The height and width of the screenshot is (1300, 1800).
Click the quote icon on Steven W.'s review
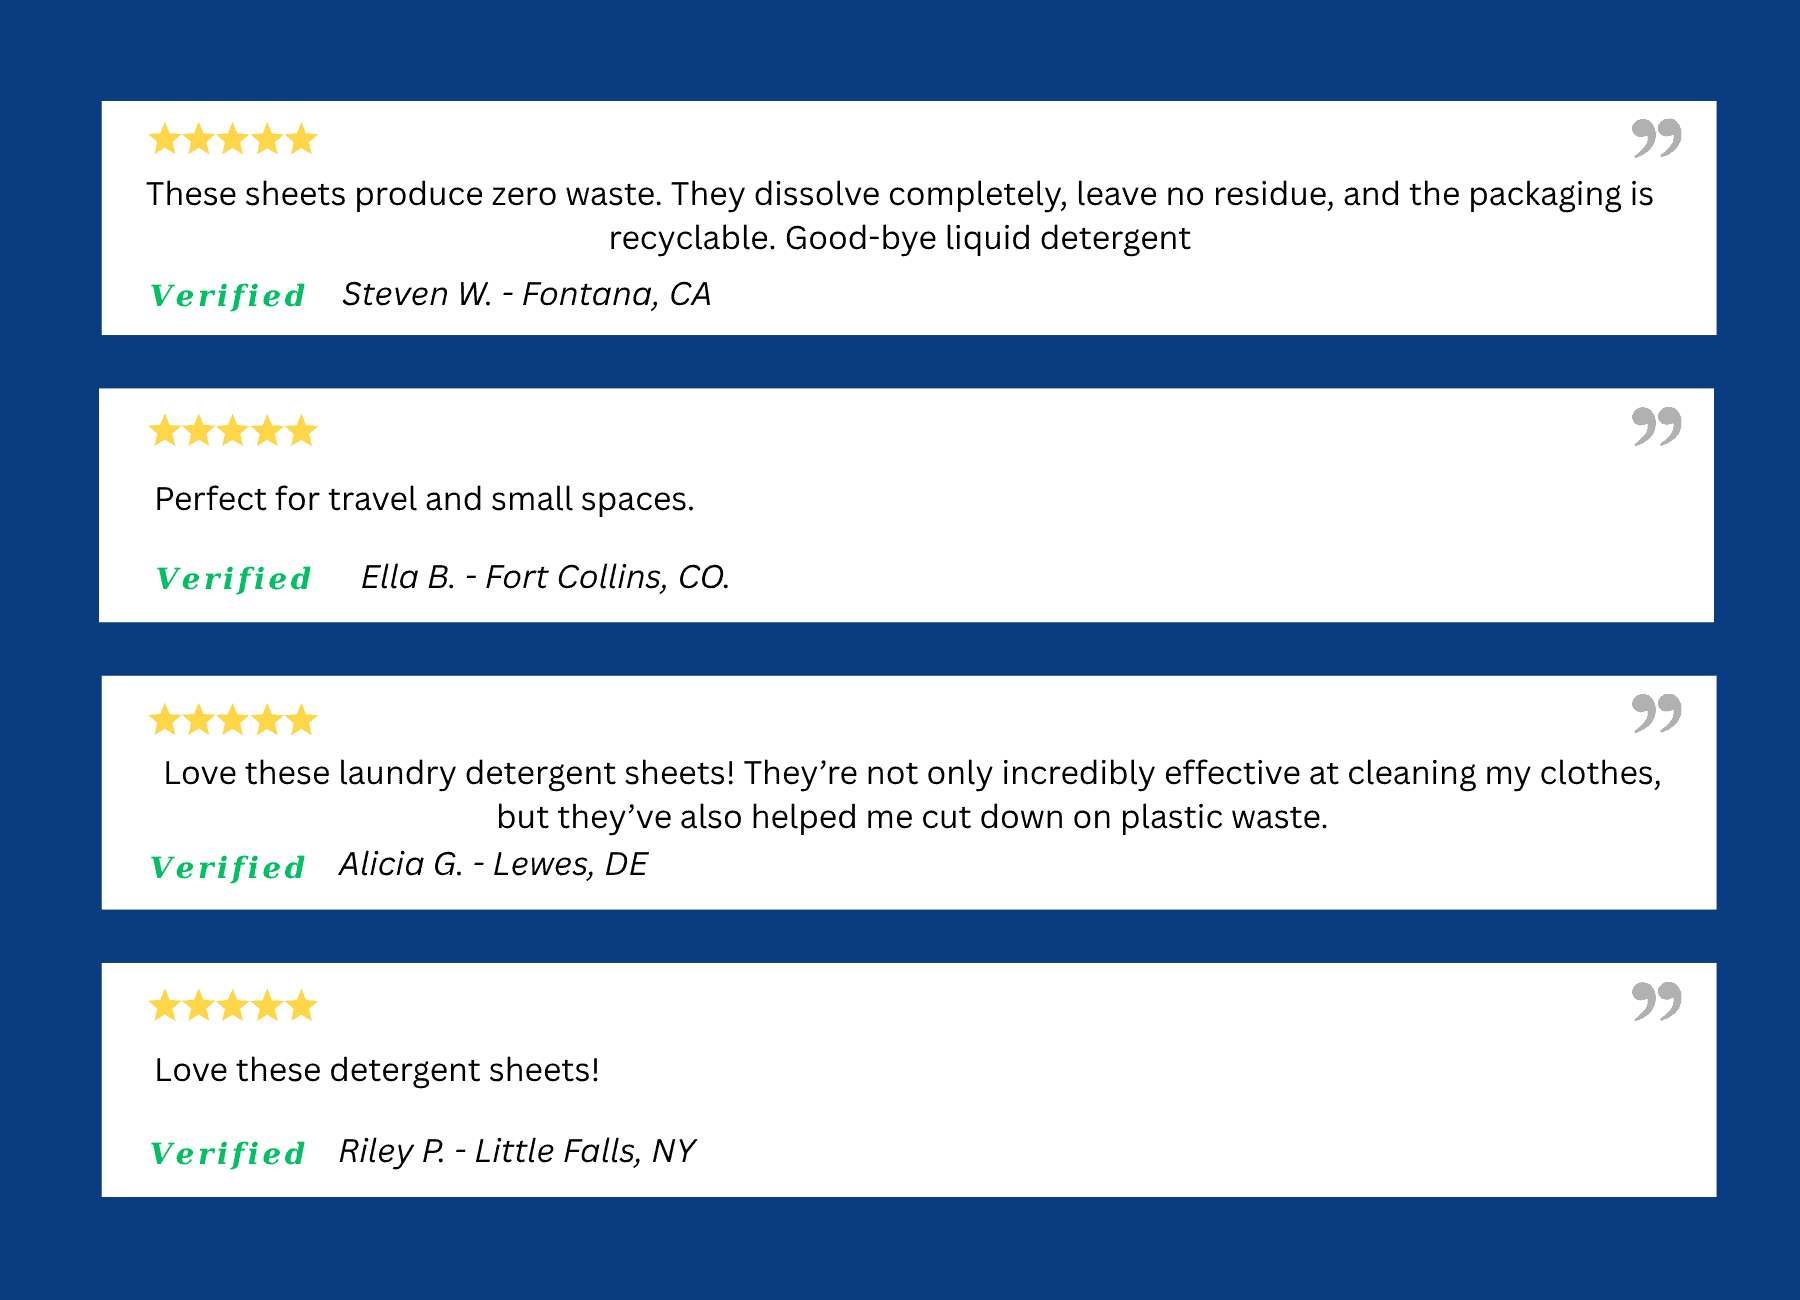coord(1656,138)
